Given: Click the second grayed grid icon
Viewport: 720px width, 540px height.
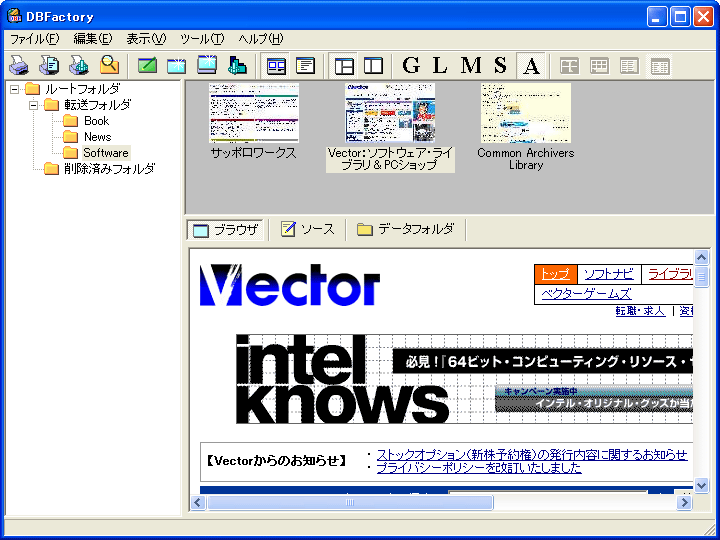Looking at the screenshot, I should tap(599, 66).
